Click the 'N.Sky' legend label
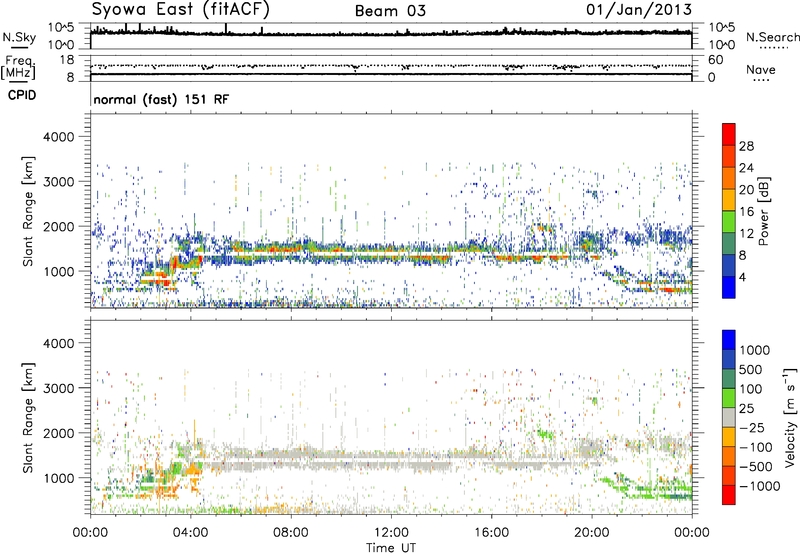The image size is (800, 554). [19, 37]
